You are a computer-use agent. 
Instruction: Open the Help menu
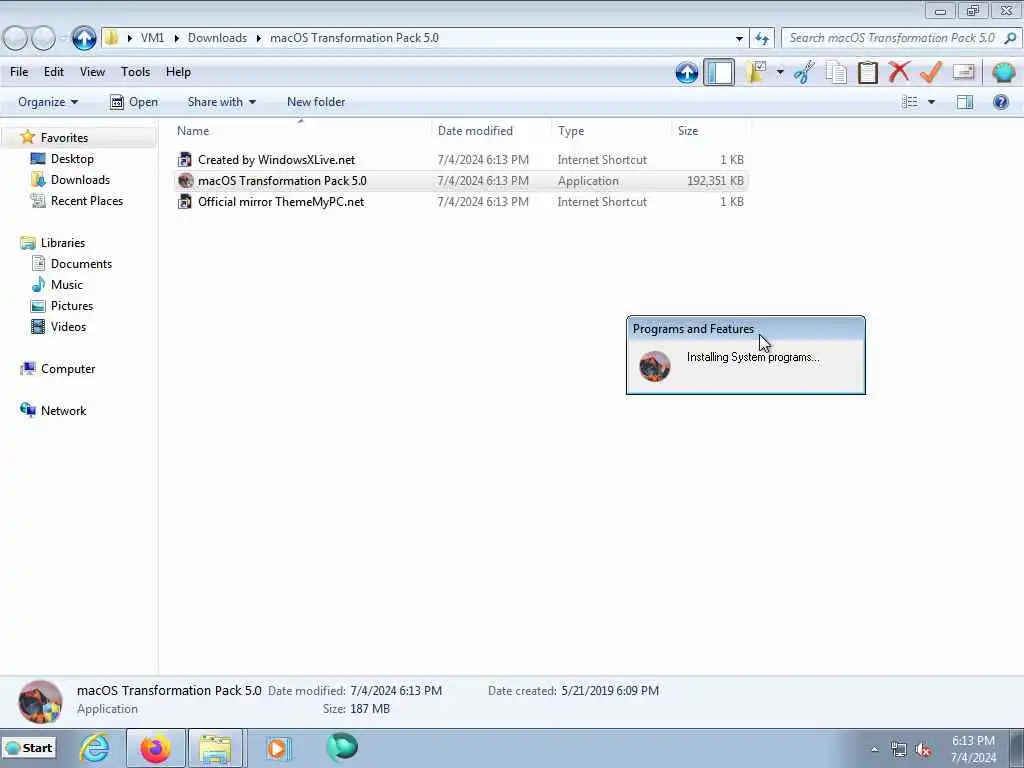pos(178,72)
